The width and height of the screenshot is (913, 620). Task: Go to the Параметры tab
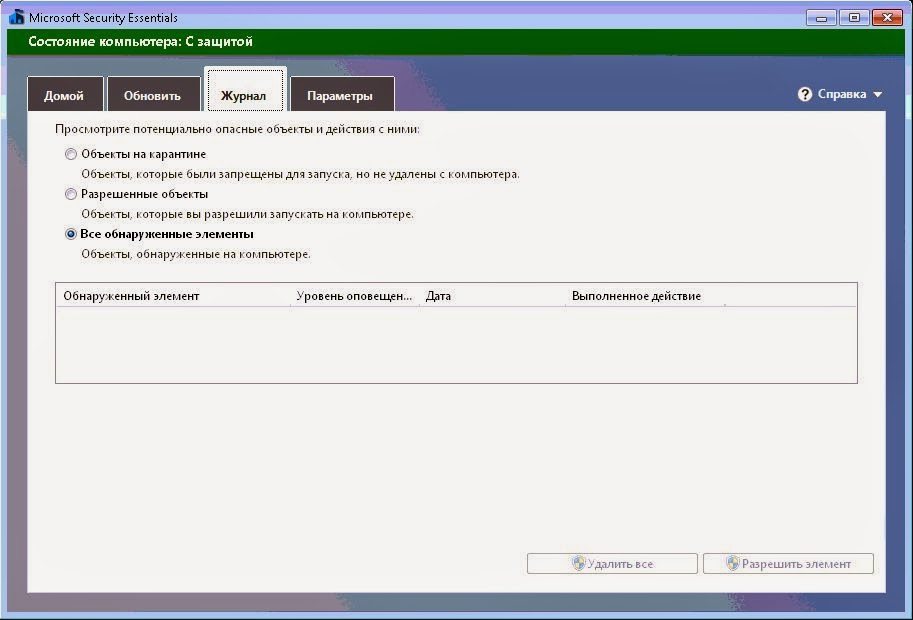[341, 94]
